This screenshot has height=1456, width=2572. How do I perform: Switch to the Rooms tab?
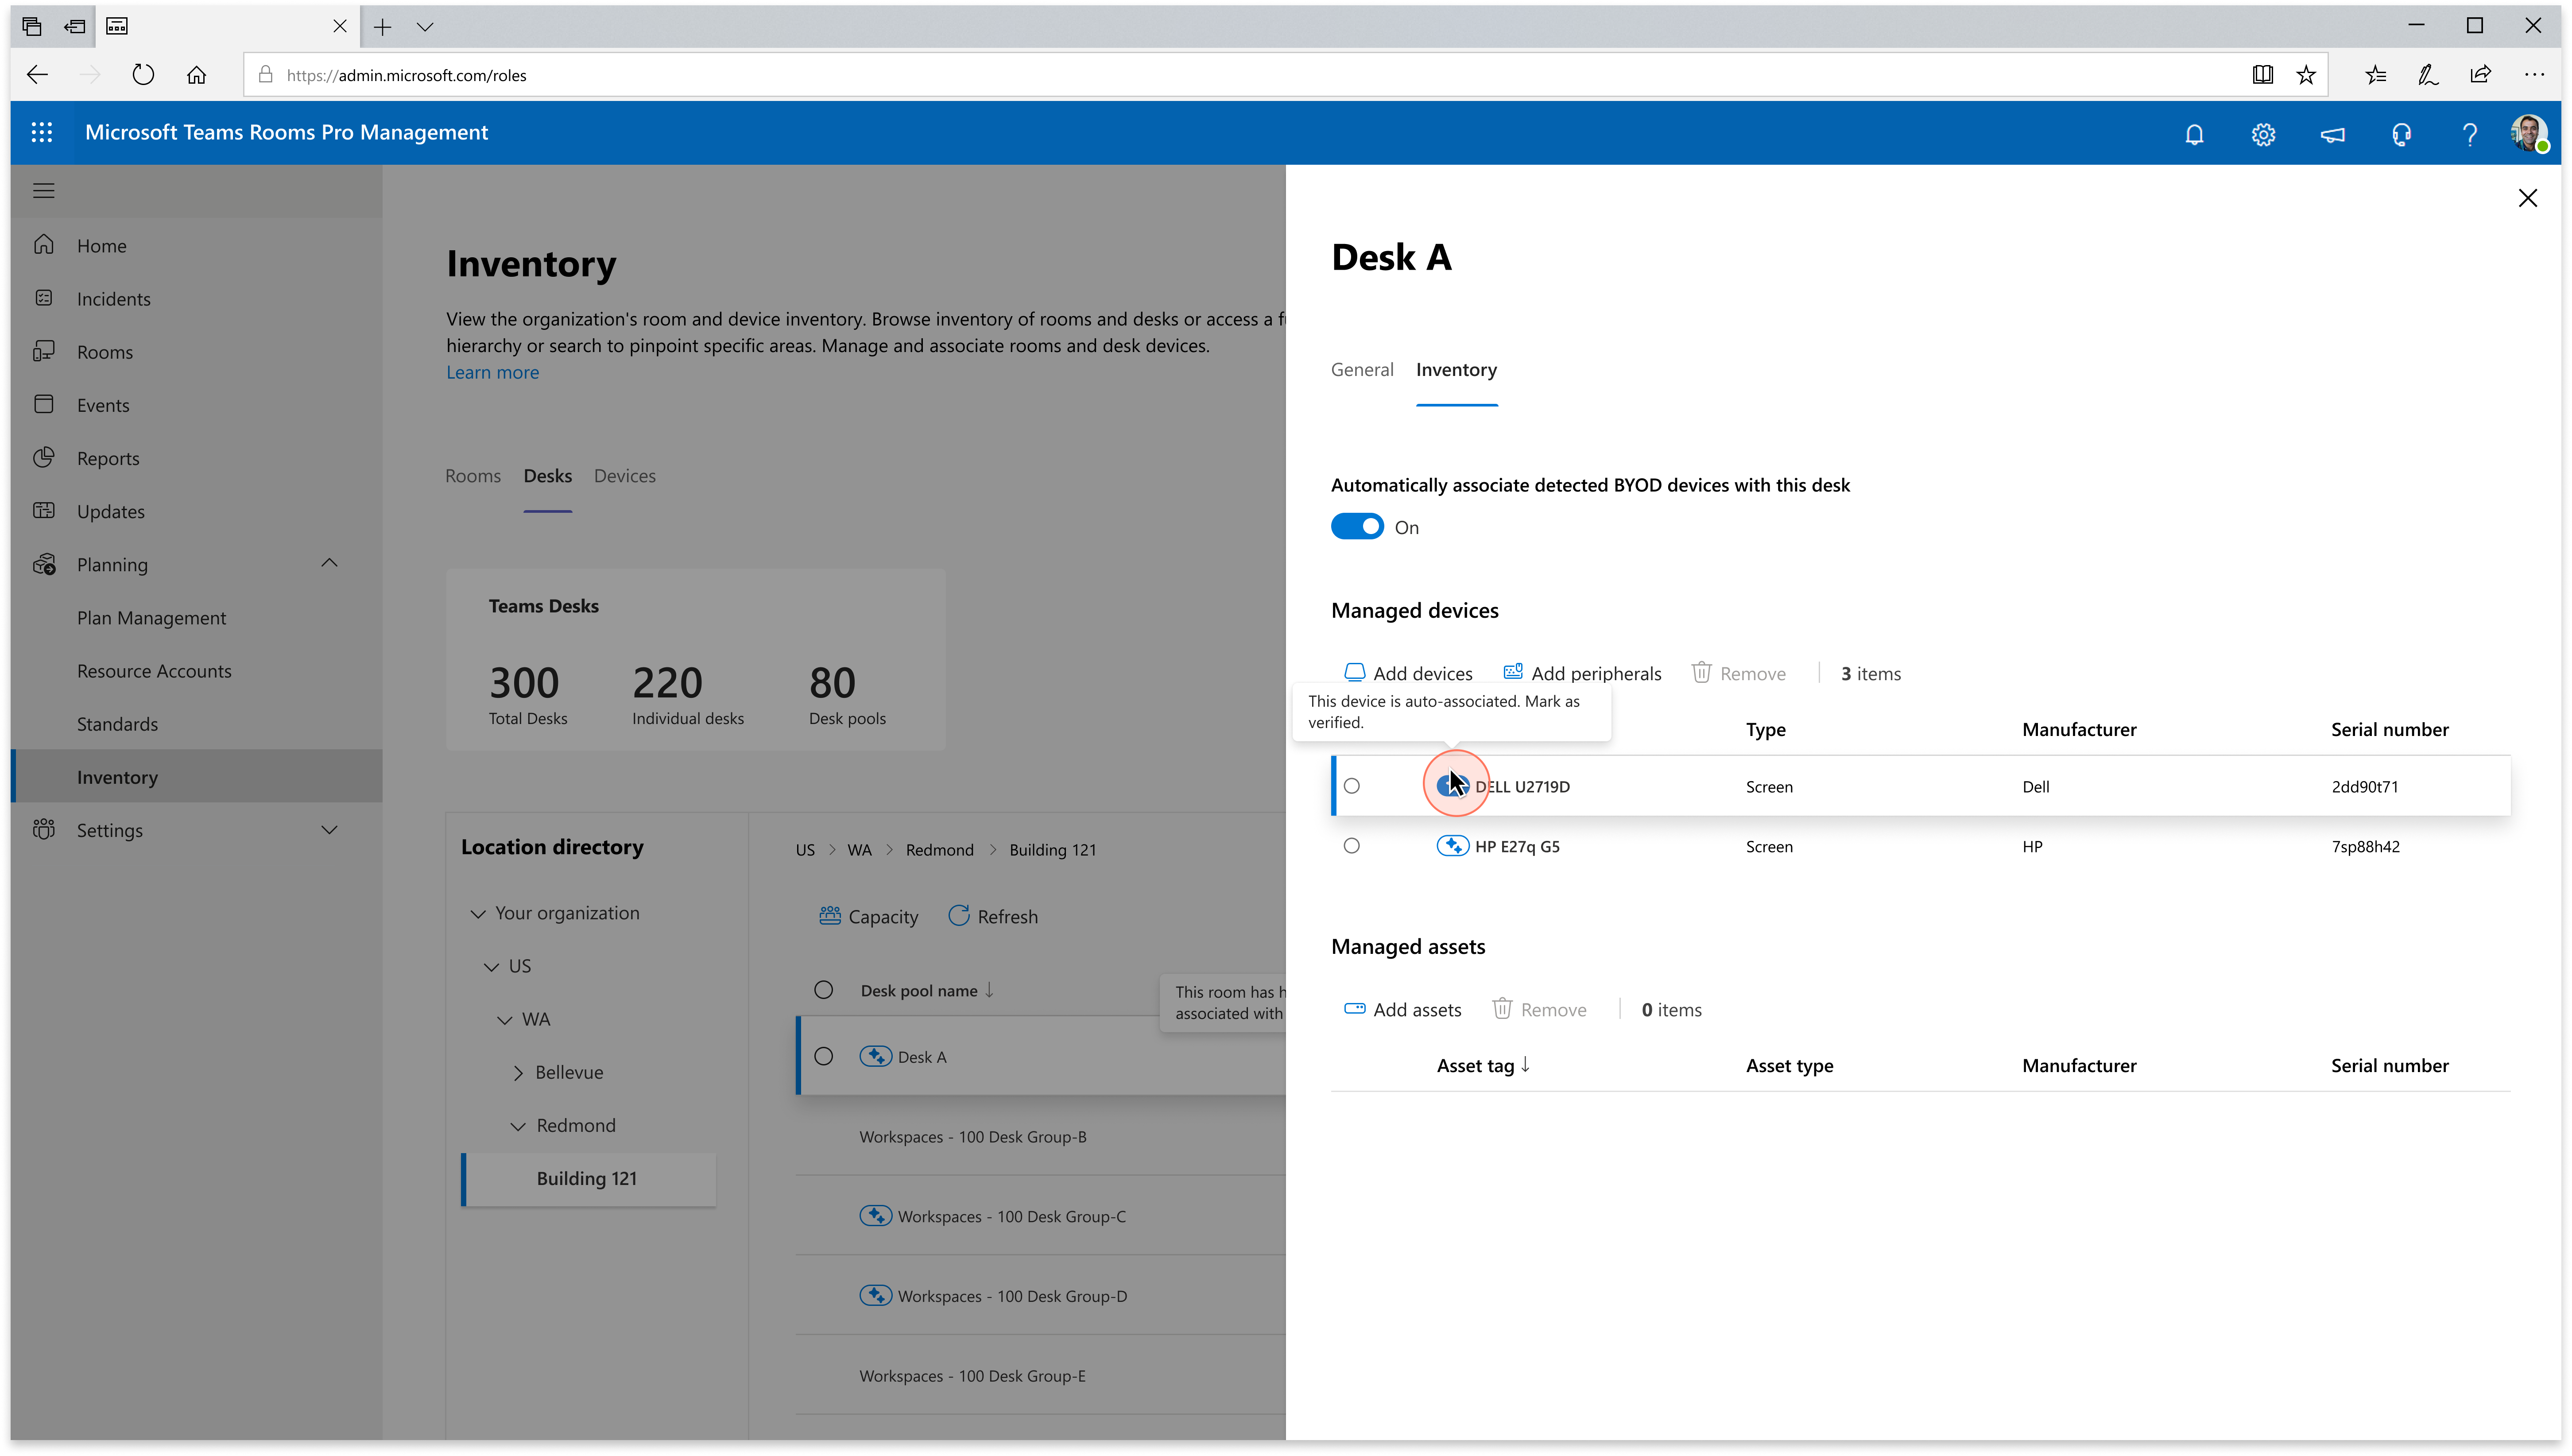click(x=473, y=476)
